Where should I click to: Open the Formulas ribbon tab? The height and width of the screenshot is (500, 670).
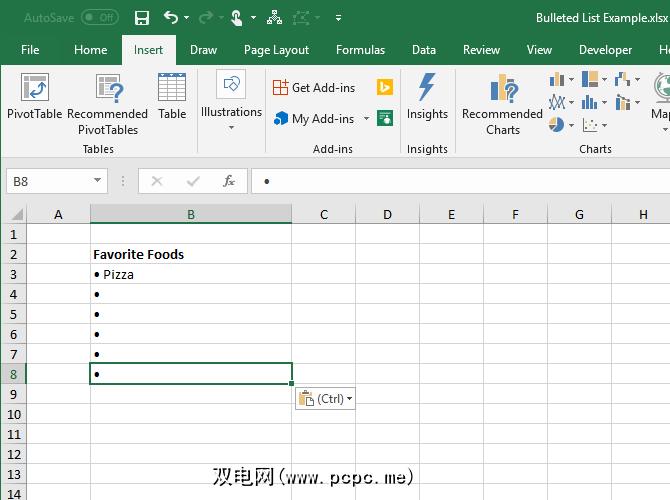click(x=360, y=50)
